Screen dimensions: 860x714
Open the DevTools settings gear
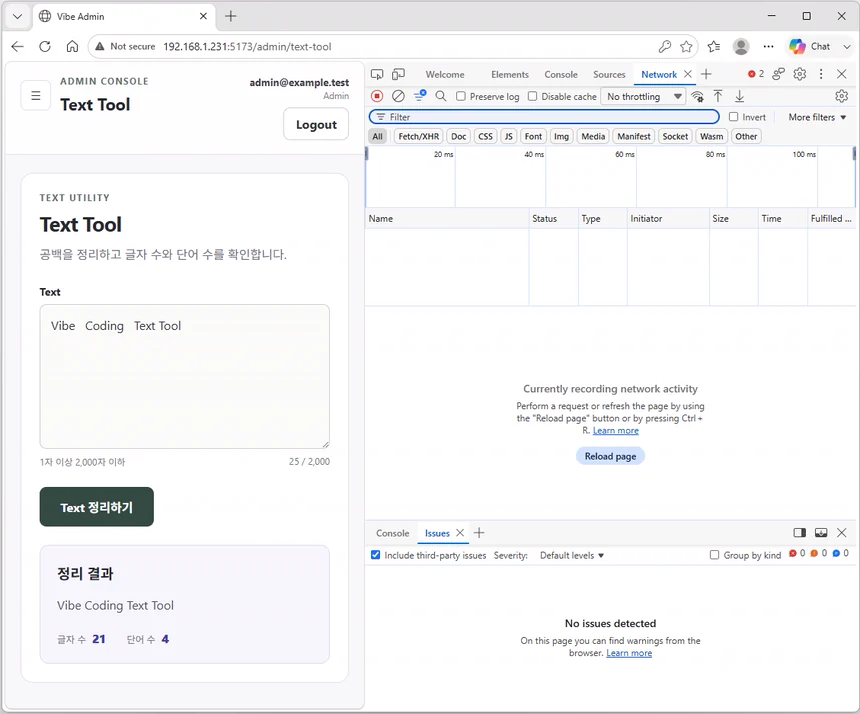point(800,74)
